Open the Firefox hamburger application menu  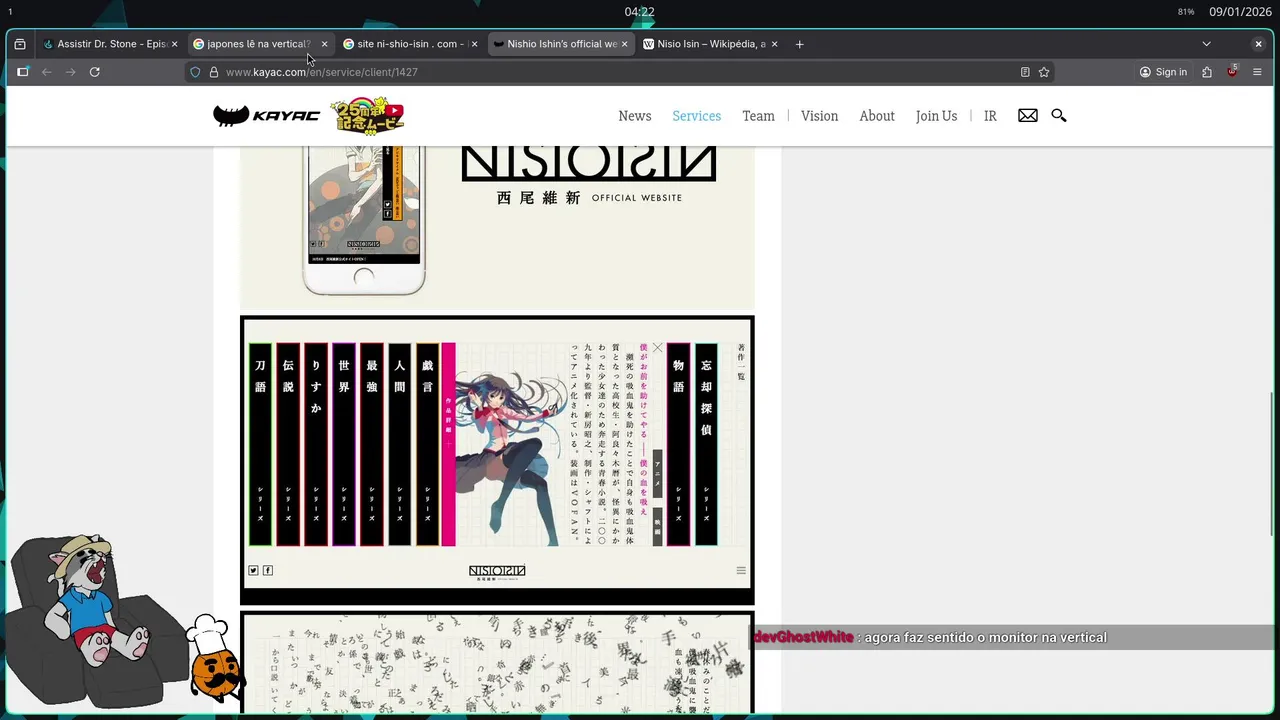tap(1257, 72)
